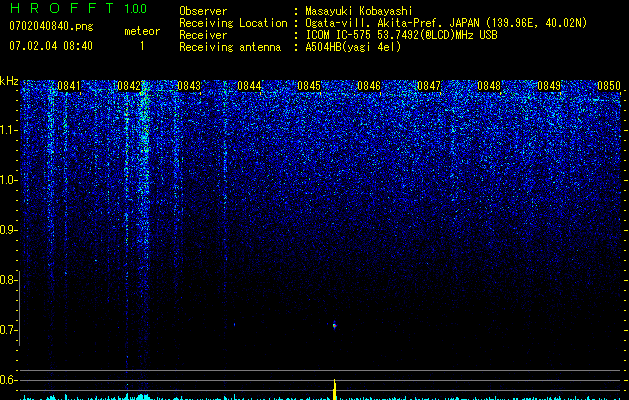629x400 pixels.
Task: Click the antenna A504HB(yagi 4el) text
Action: click(x=353, y=47)
